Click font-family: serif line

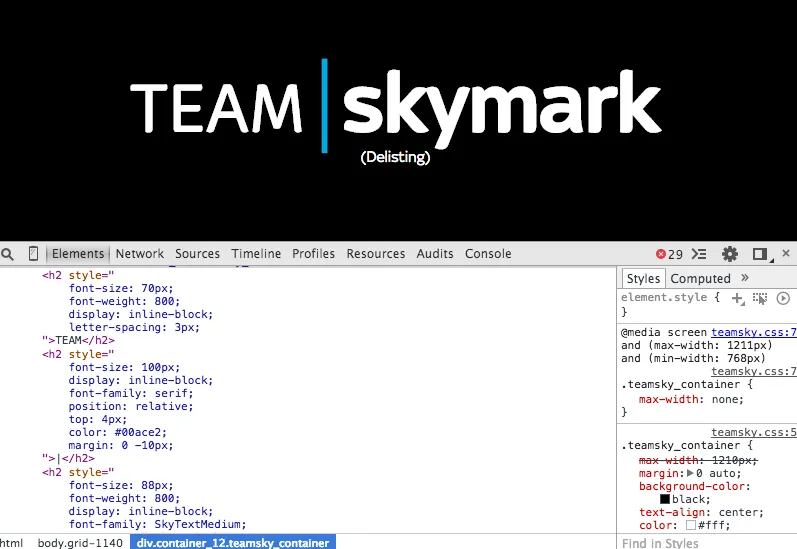point(131,393)
